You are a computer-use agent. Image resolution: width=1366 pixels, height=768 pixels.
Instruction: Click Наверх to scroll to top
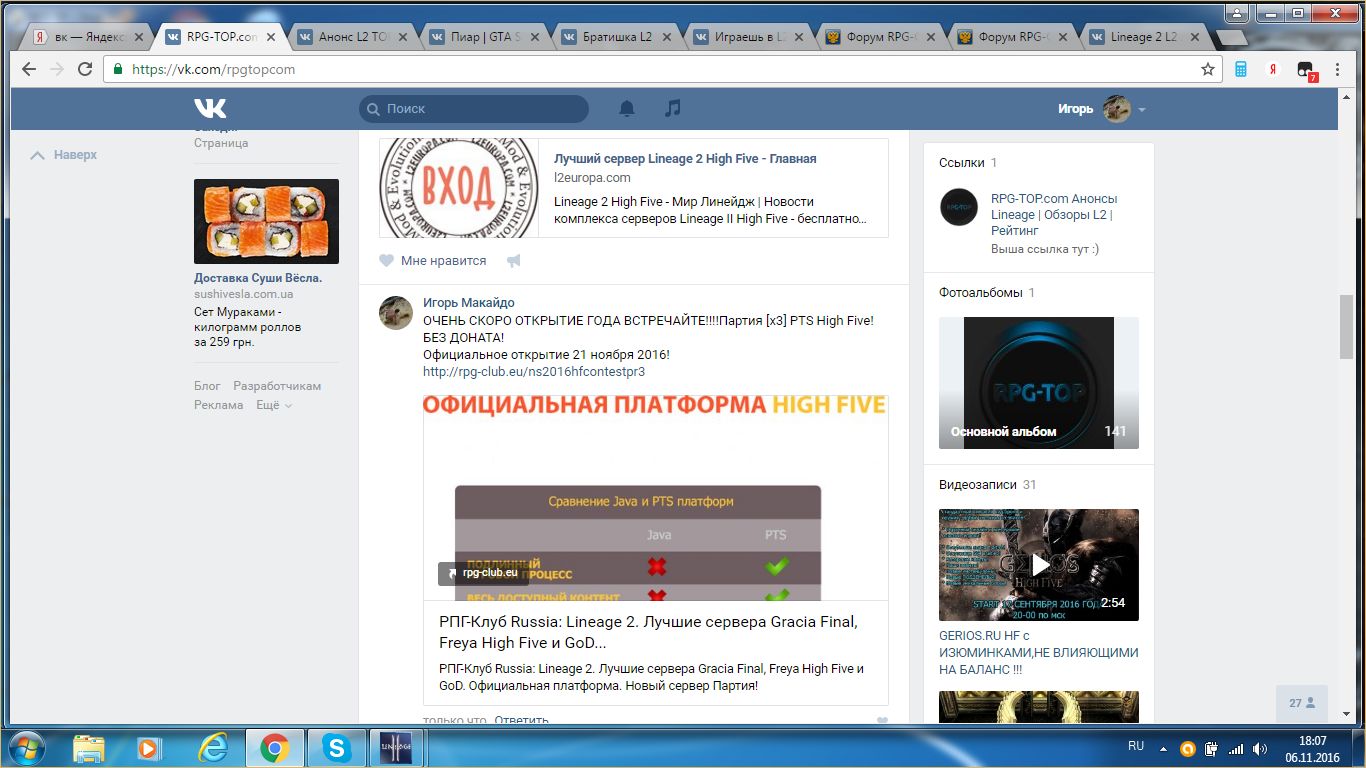[x=65, y=155]
